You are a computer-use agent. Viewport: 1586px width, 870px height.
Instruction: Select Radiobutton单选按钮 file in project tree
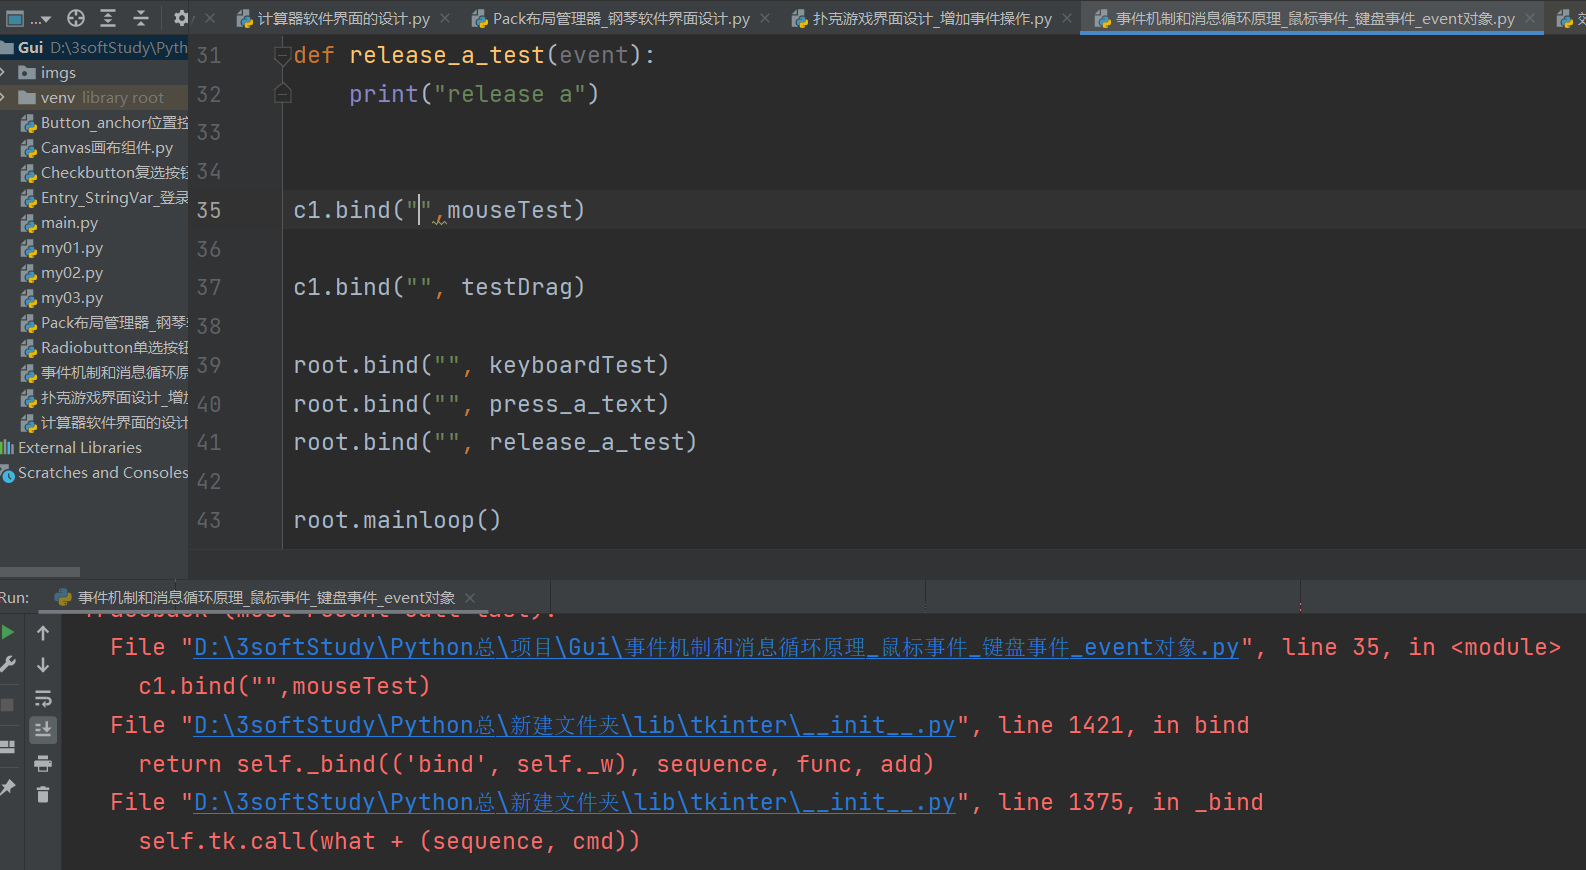coord(104,347)
